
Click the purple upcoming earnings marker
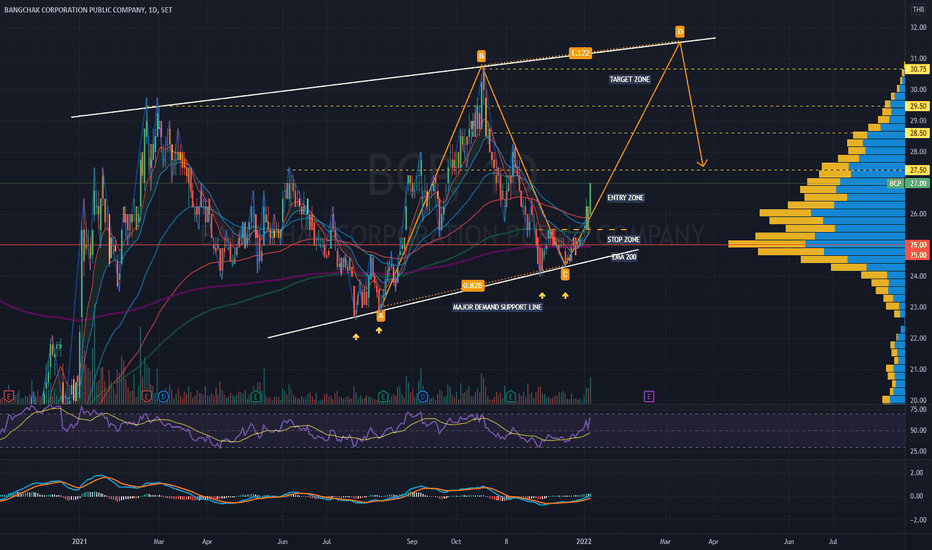tap(649, 396)
